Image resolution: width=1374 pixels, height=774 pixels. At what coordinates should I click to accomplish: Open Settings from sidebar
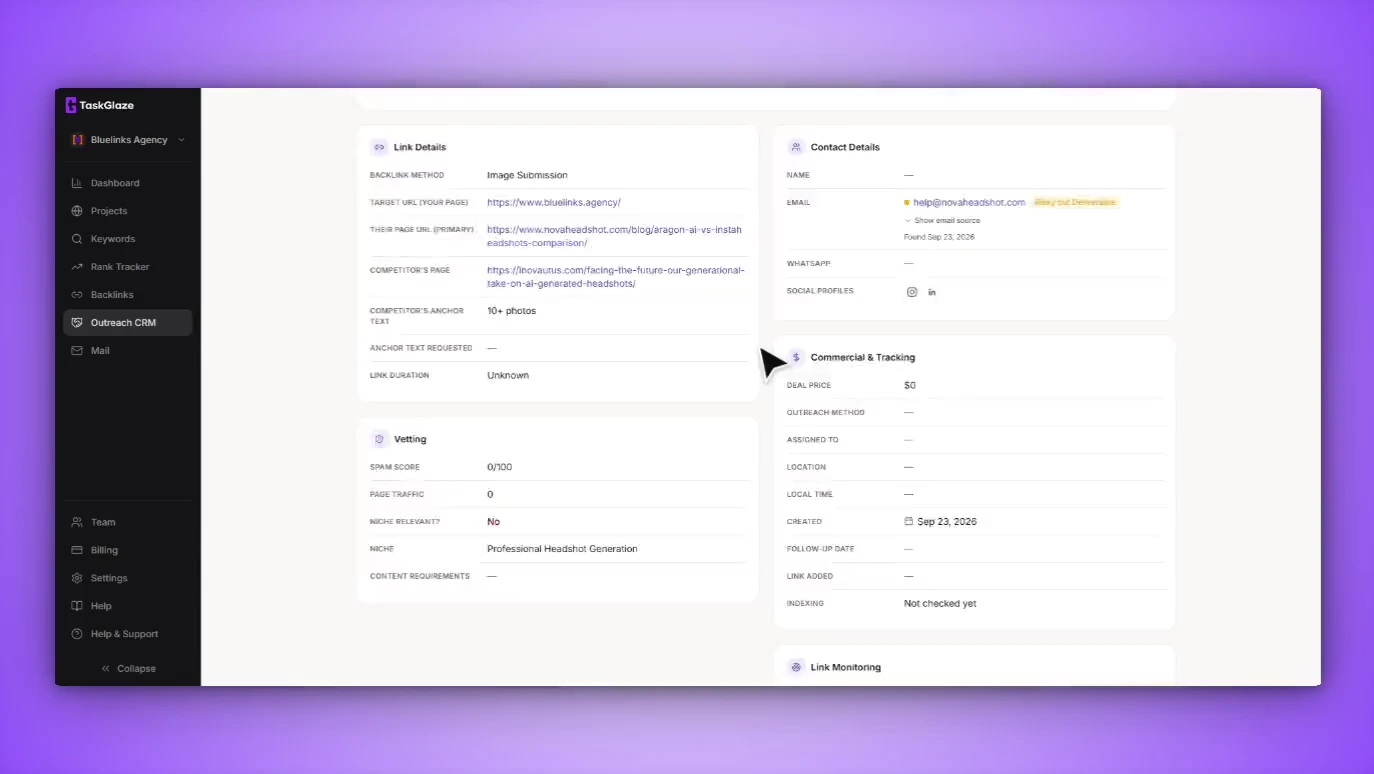coord(127,578)
